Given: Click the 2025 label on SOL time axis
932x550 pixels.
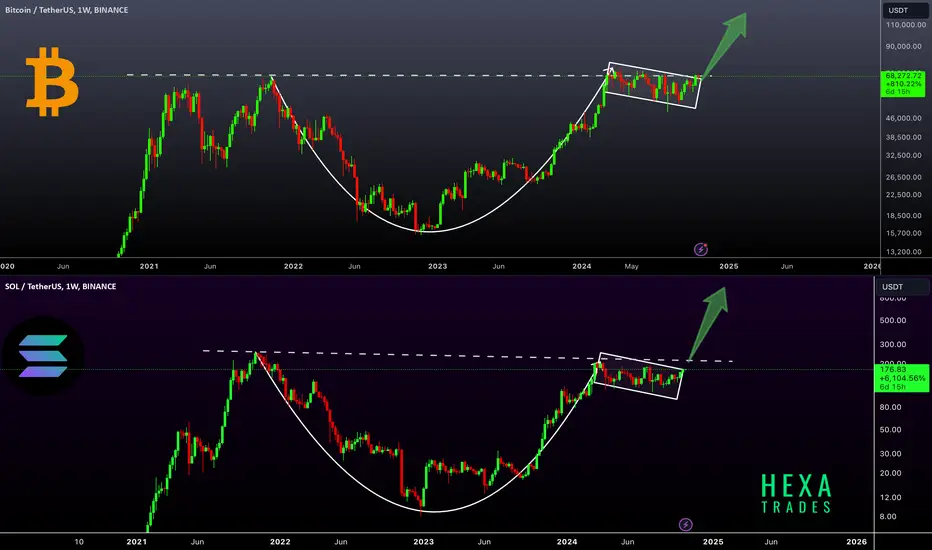Looking at the screenshot, I should pos(713,542).
